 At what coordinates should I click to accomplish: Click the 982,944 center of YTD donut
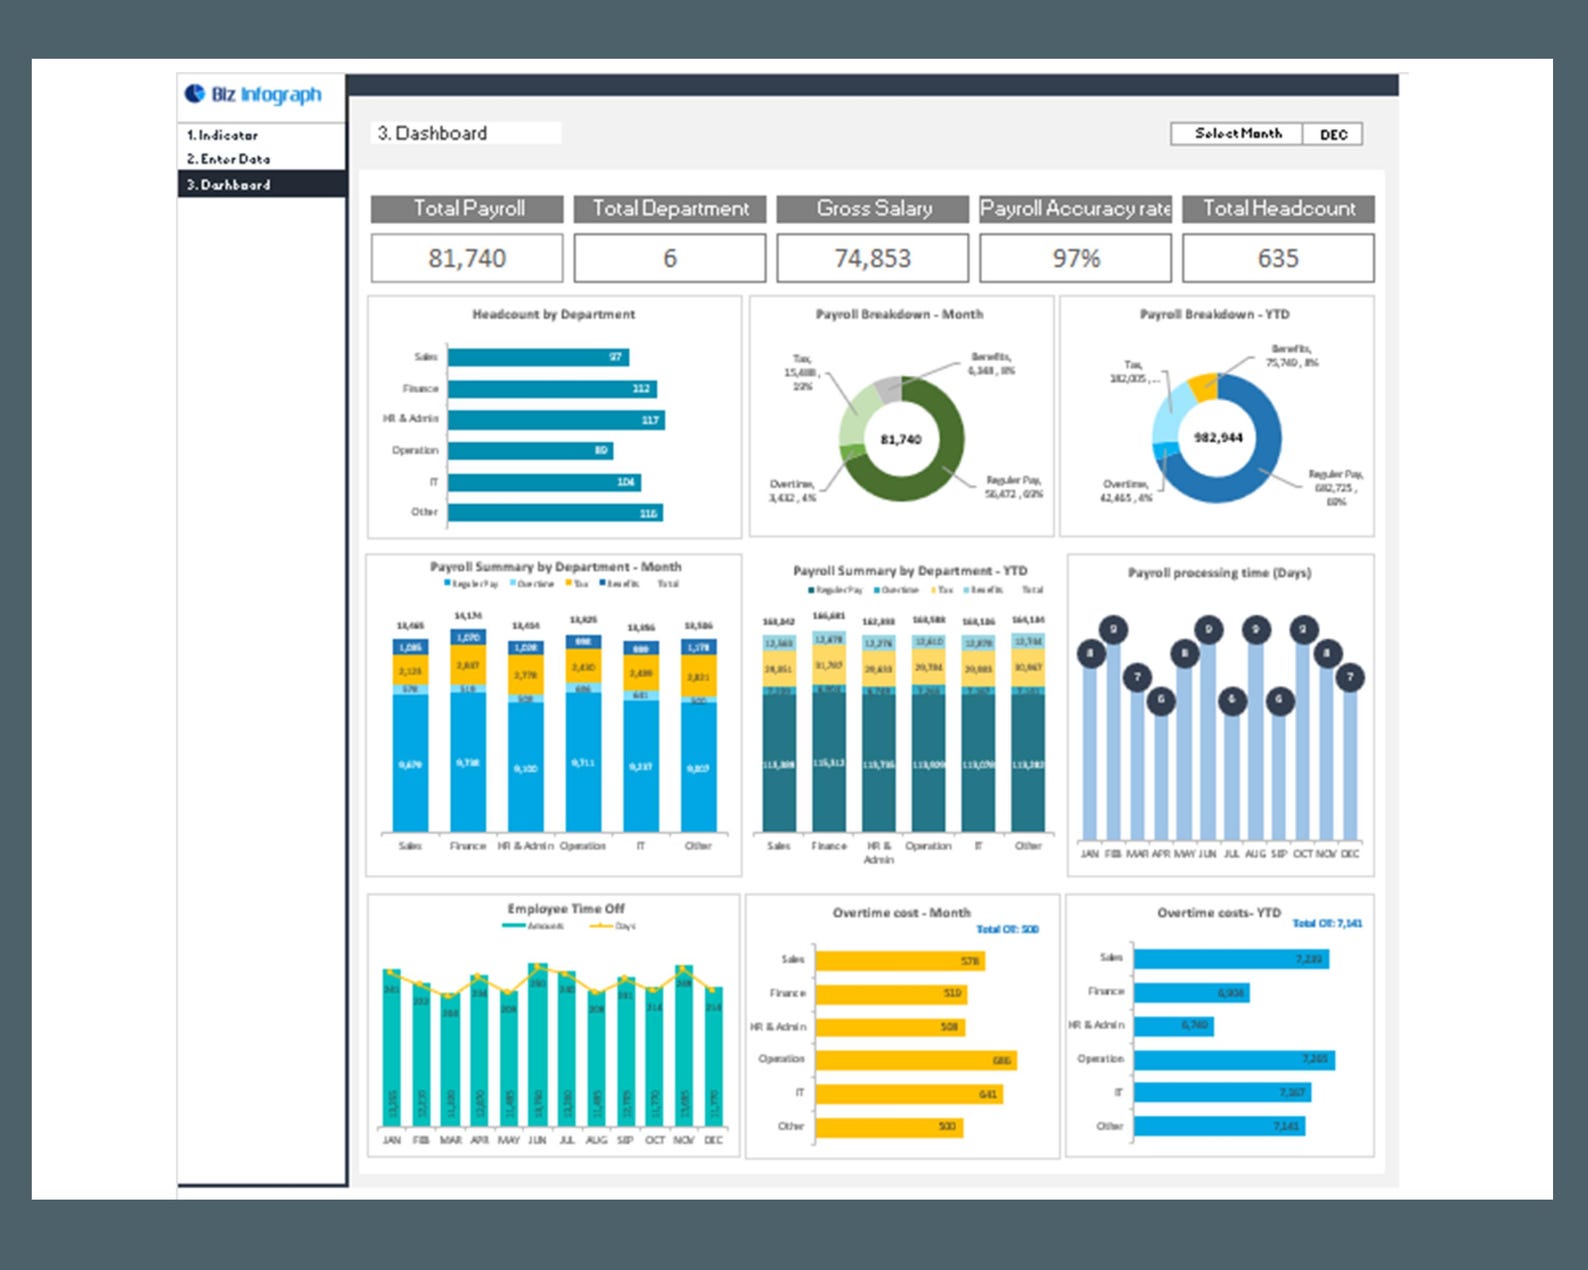(1218, 438)
